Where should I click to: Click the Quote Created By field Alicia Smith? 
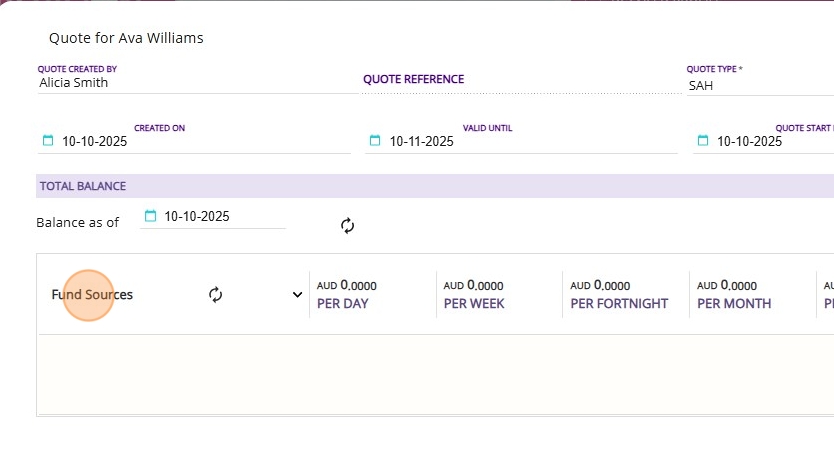point(190,83)
